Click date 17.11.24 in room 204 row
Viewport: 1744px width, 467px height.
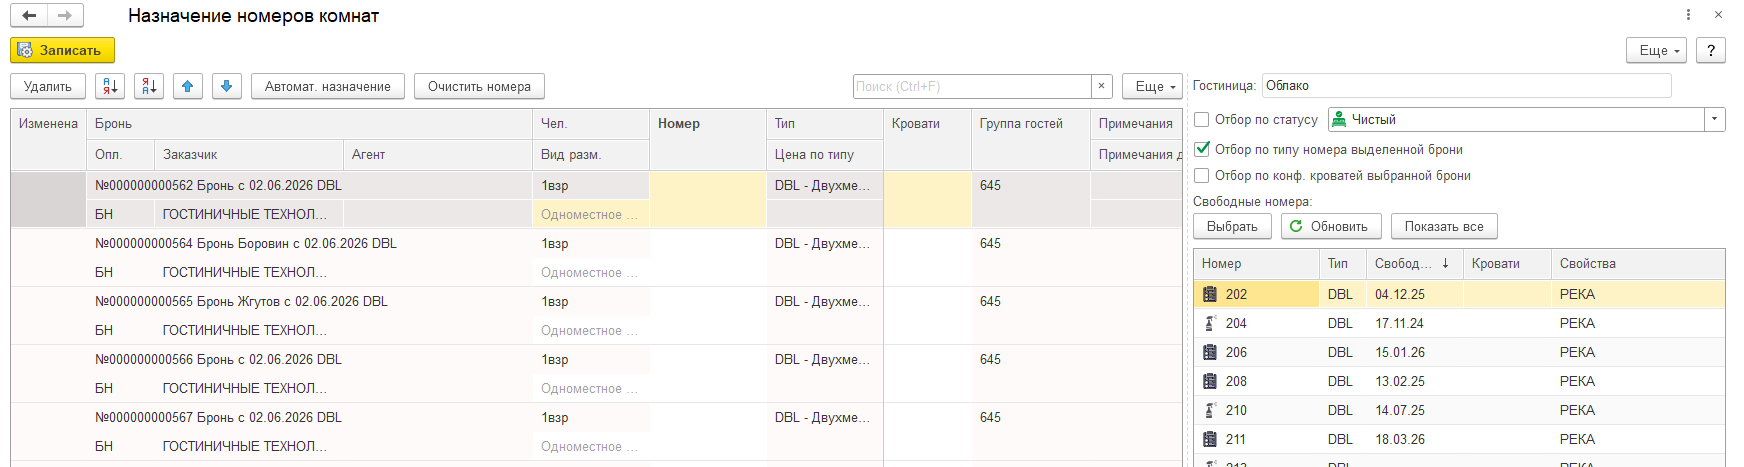click(x=1399, y=323)
